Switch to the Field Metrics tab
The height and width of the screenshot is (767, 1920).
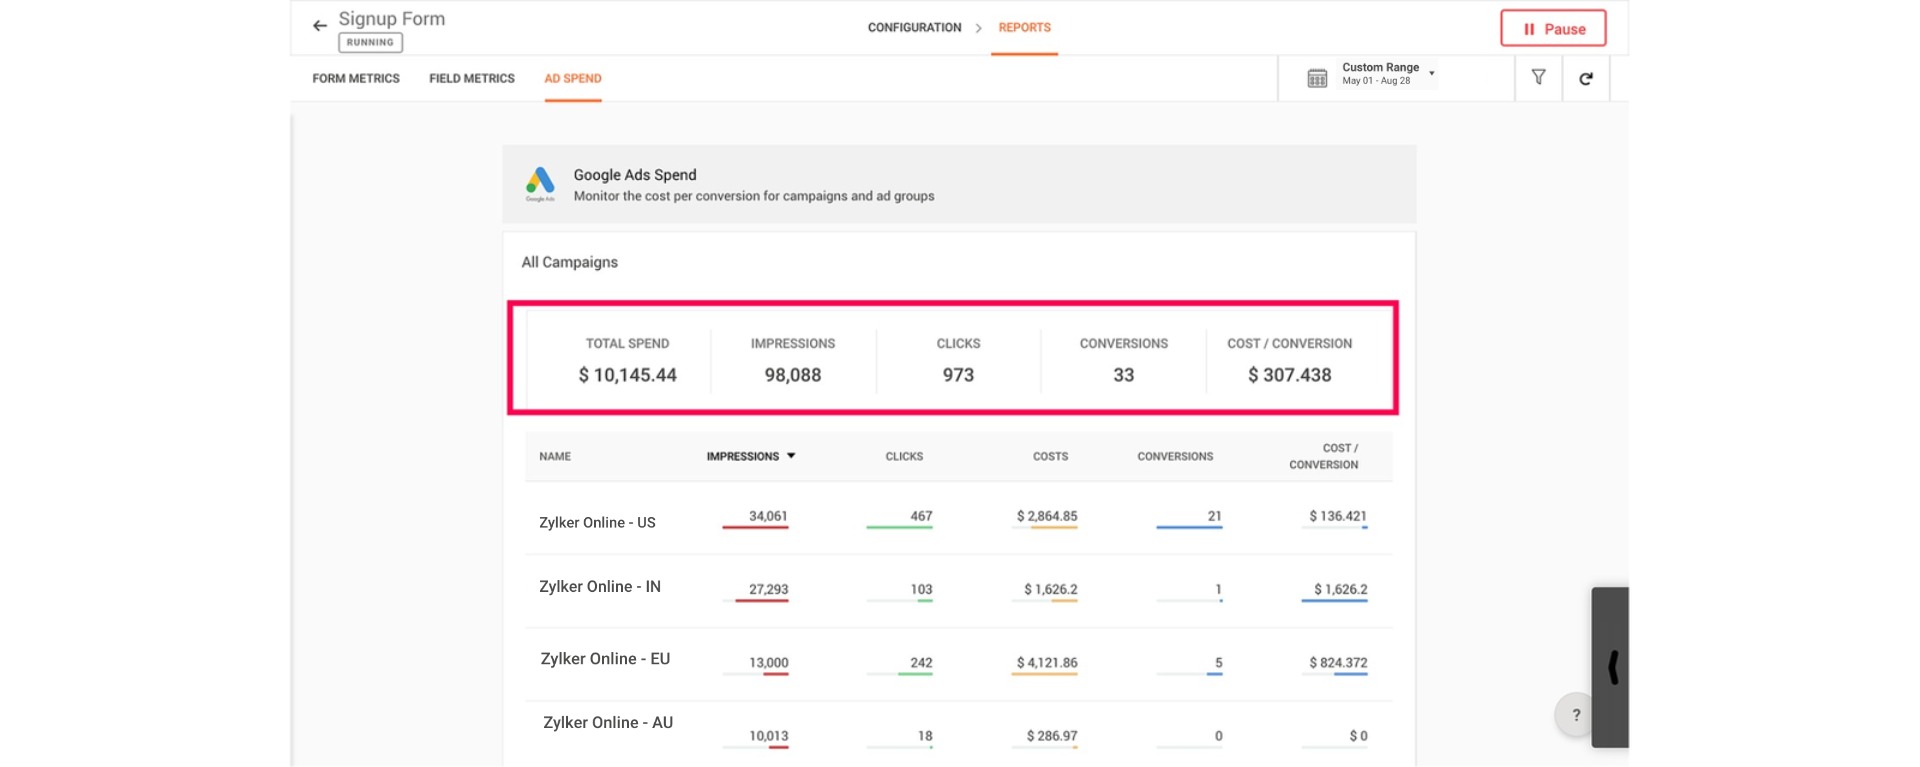[x=471, y=78]
